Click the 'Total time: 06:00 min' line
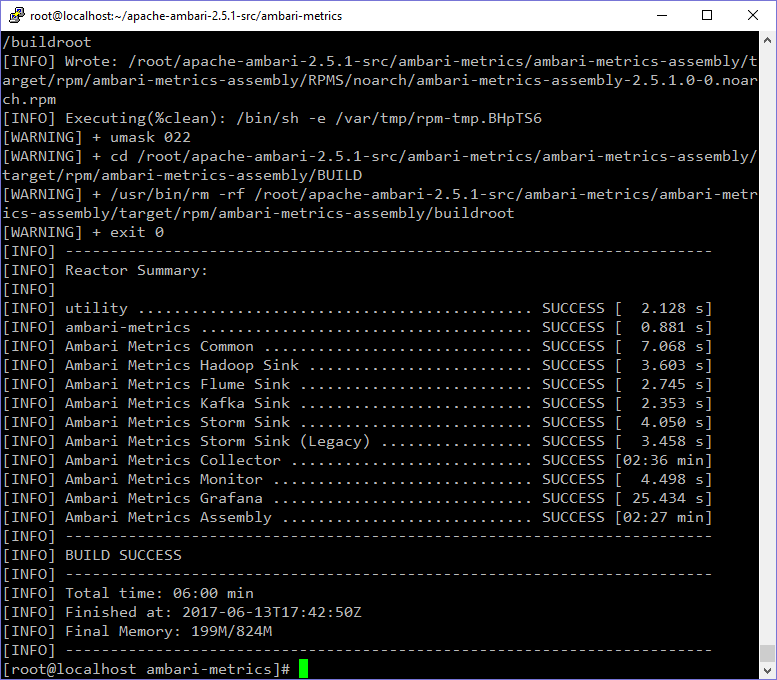The image size is (777, 680). (x=128, y=593)
